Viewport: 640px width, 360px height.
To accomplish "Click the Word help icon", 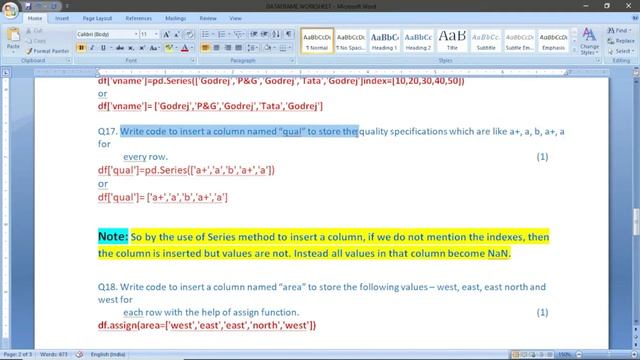I will click(x=635, y=18).
